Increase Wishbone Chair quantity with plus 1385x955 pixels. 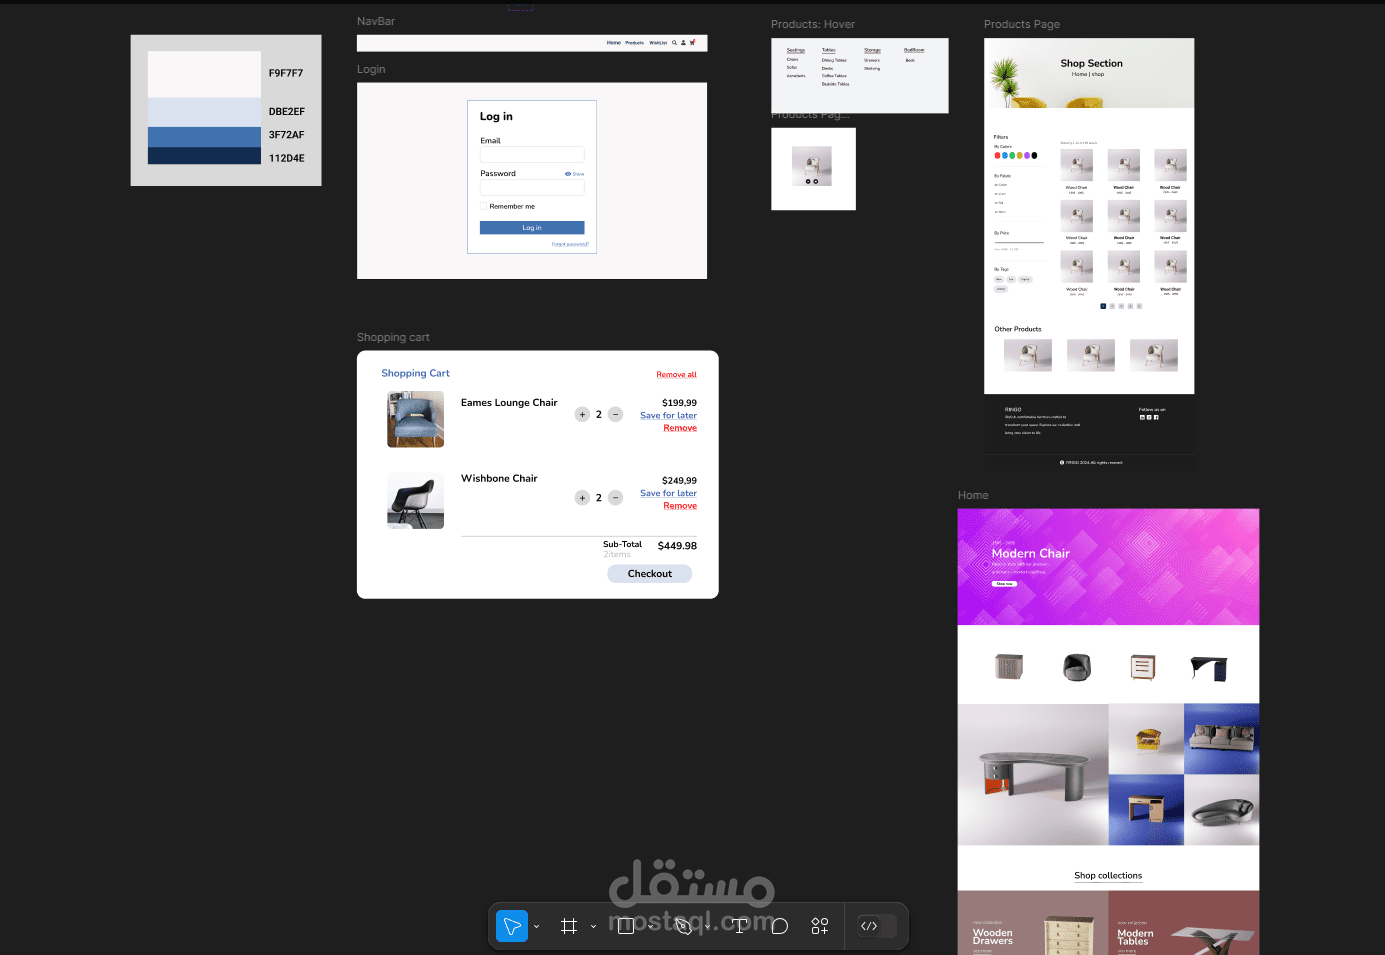click(x=582, y=497)
